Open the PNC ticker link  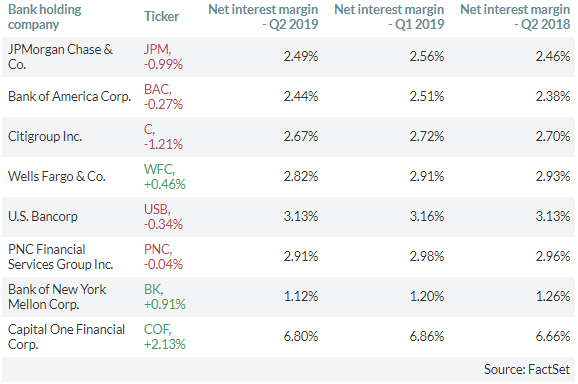pos(163,256)
